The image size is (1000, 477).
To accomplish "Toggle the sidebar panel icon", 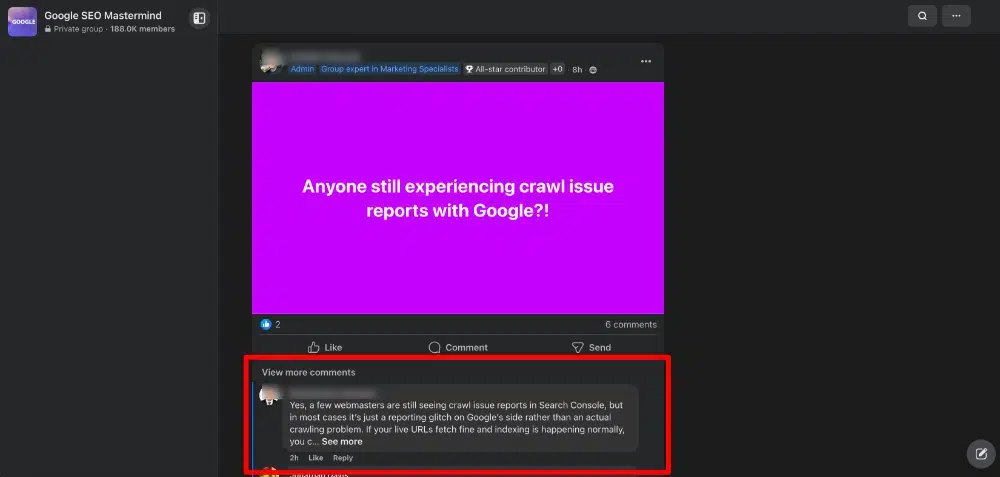I will [199, 18].
